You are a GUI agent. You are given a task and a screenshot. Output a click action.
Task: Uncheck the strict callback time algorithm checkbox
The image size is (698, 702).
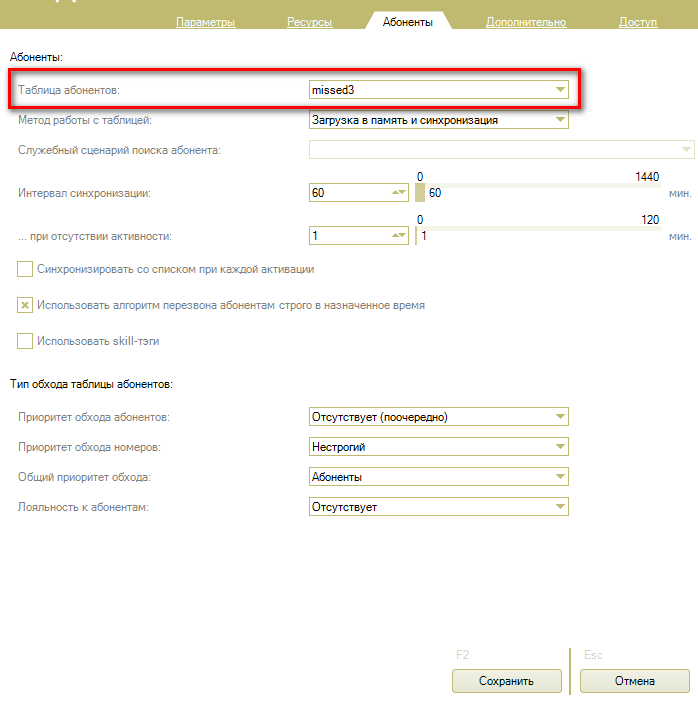(26, 305)
